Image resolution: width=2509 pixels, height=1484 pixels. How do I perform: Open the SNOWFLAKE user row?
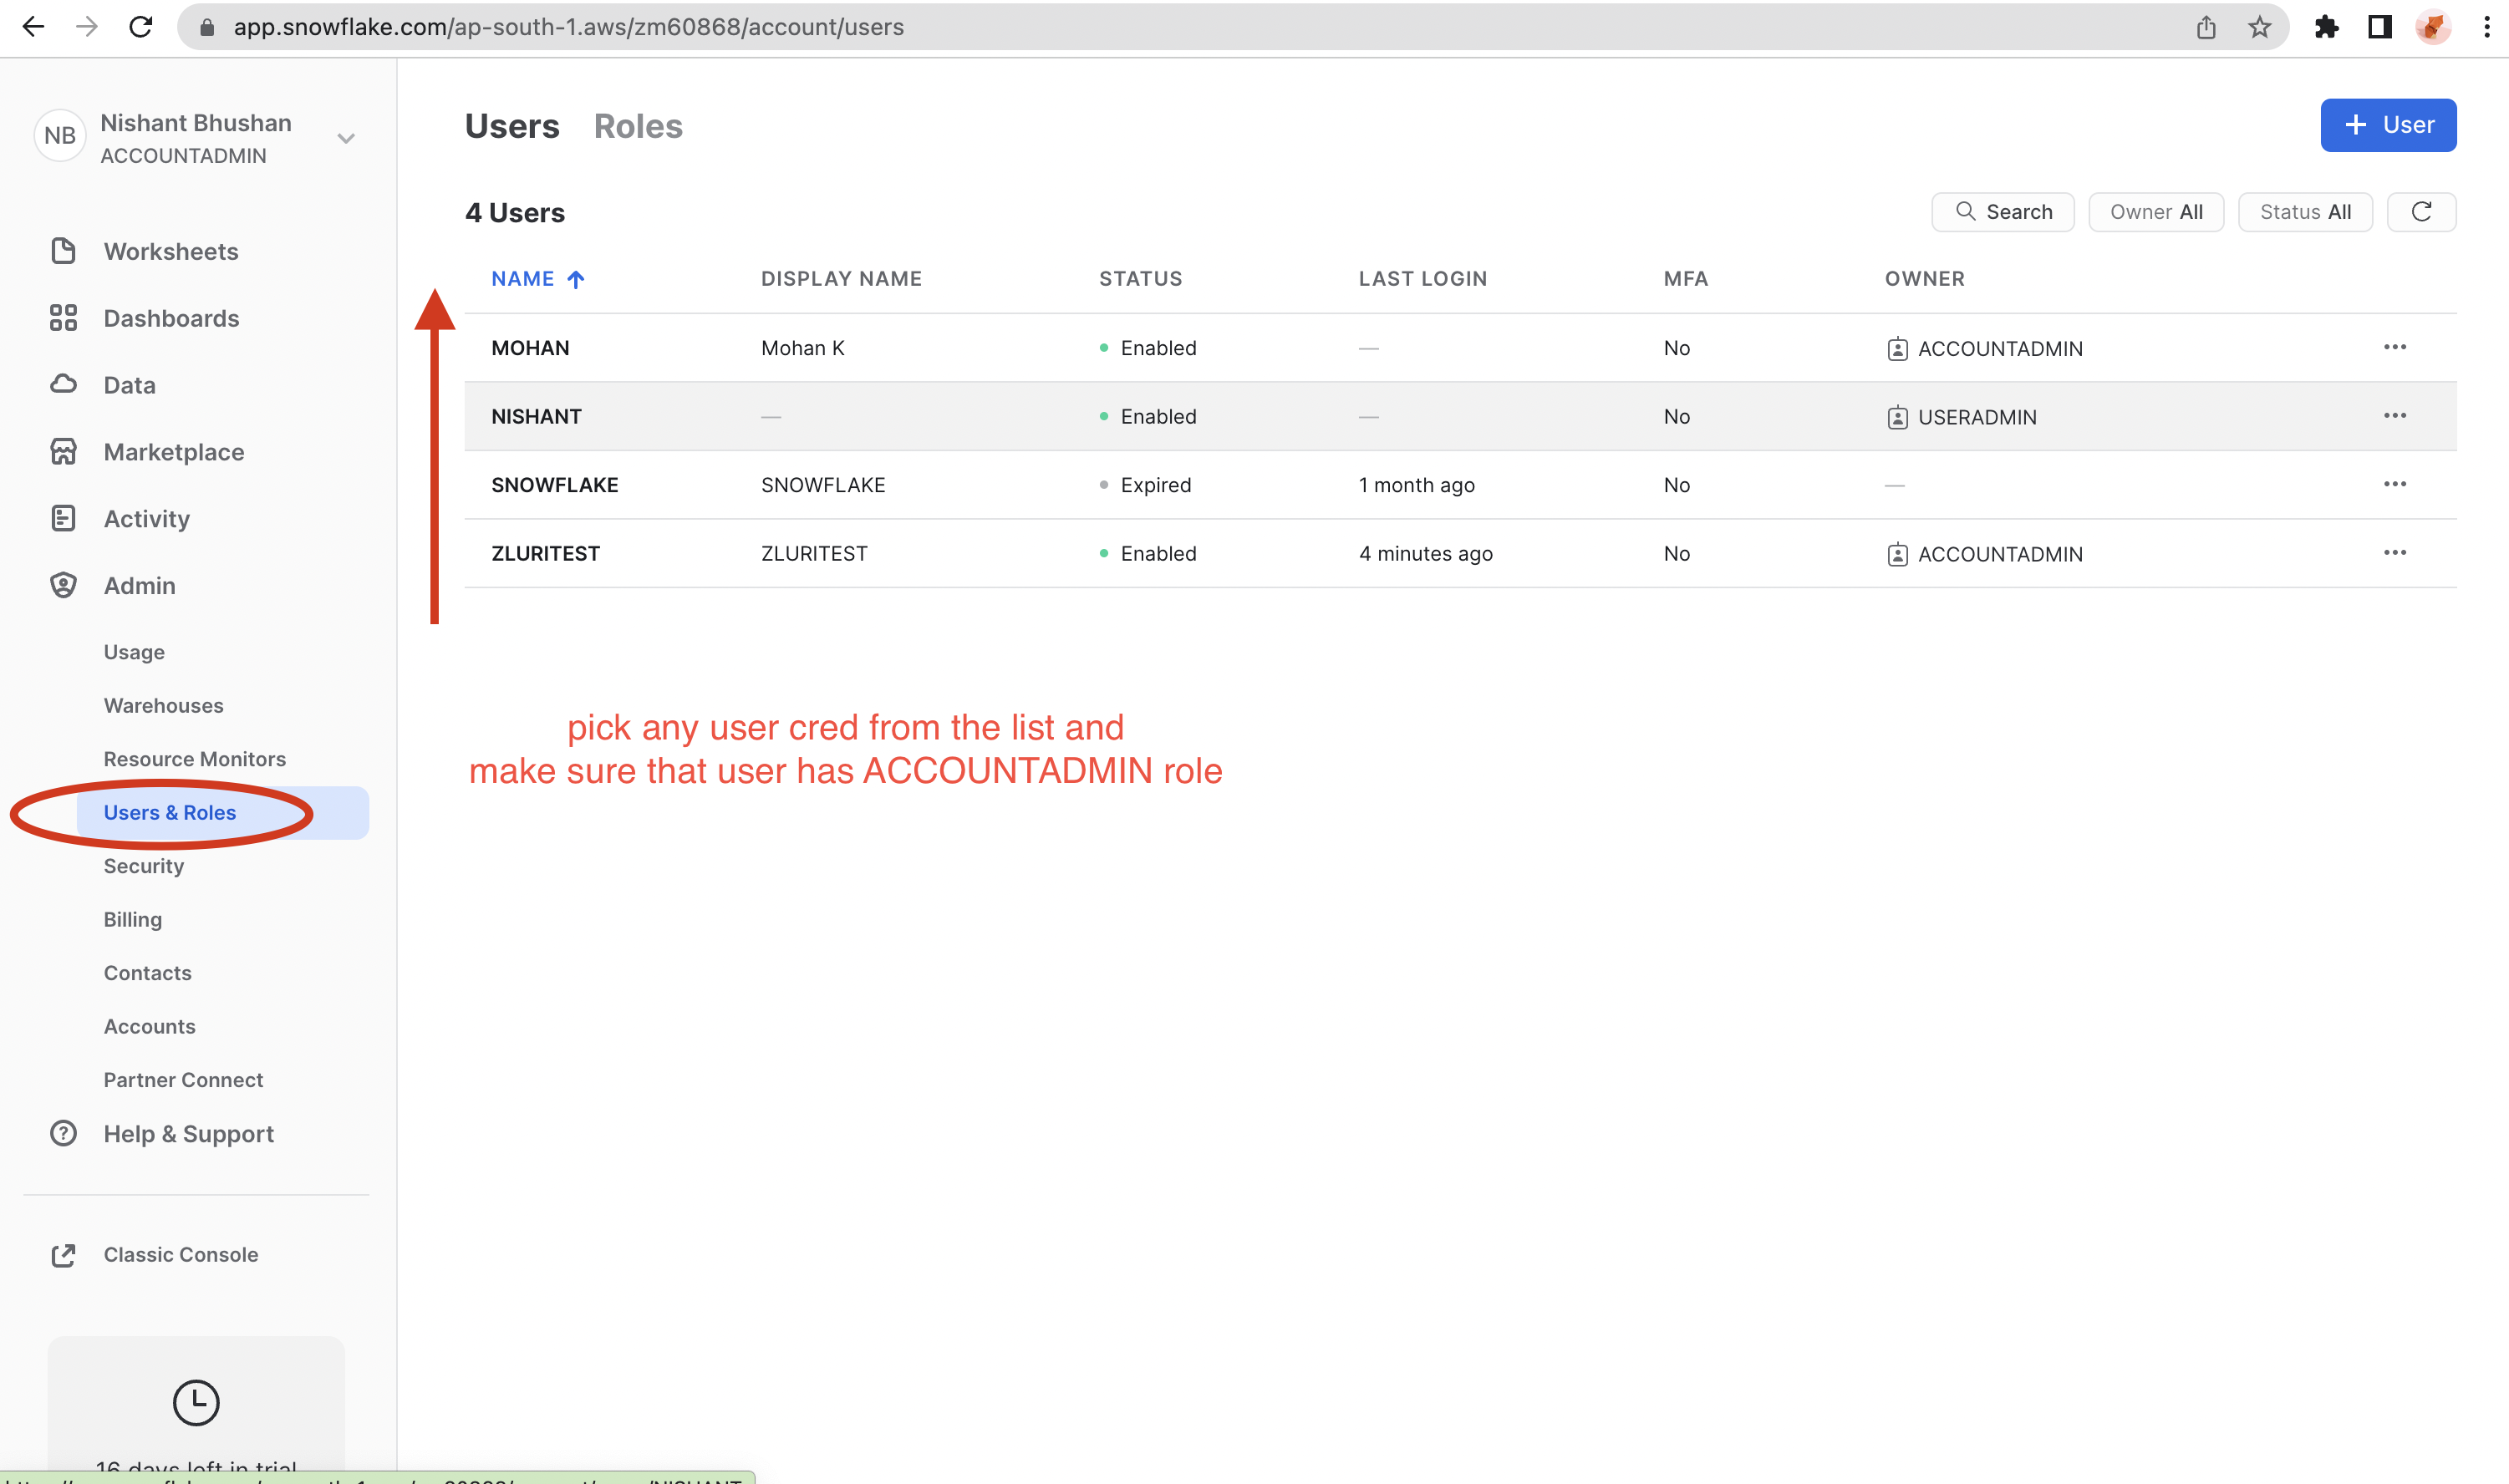[x=1460, y=485]
